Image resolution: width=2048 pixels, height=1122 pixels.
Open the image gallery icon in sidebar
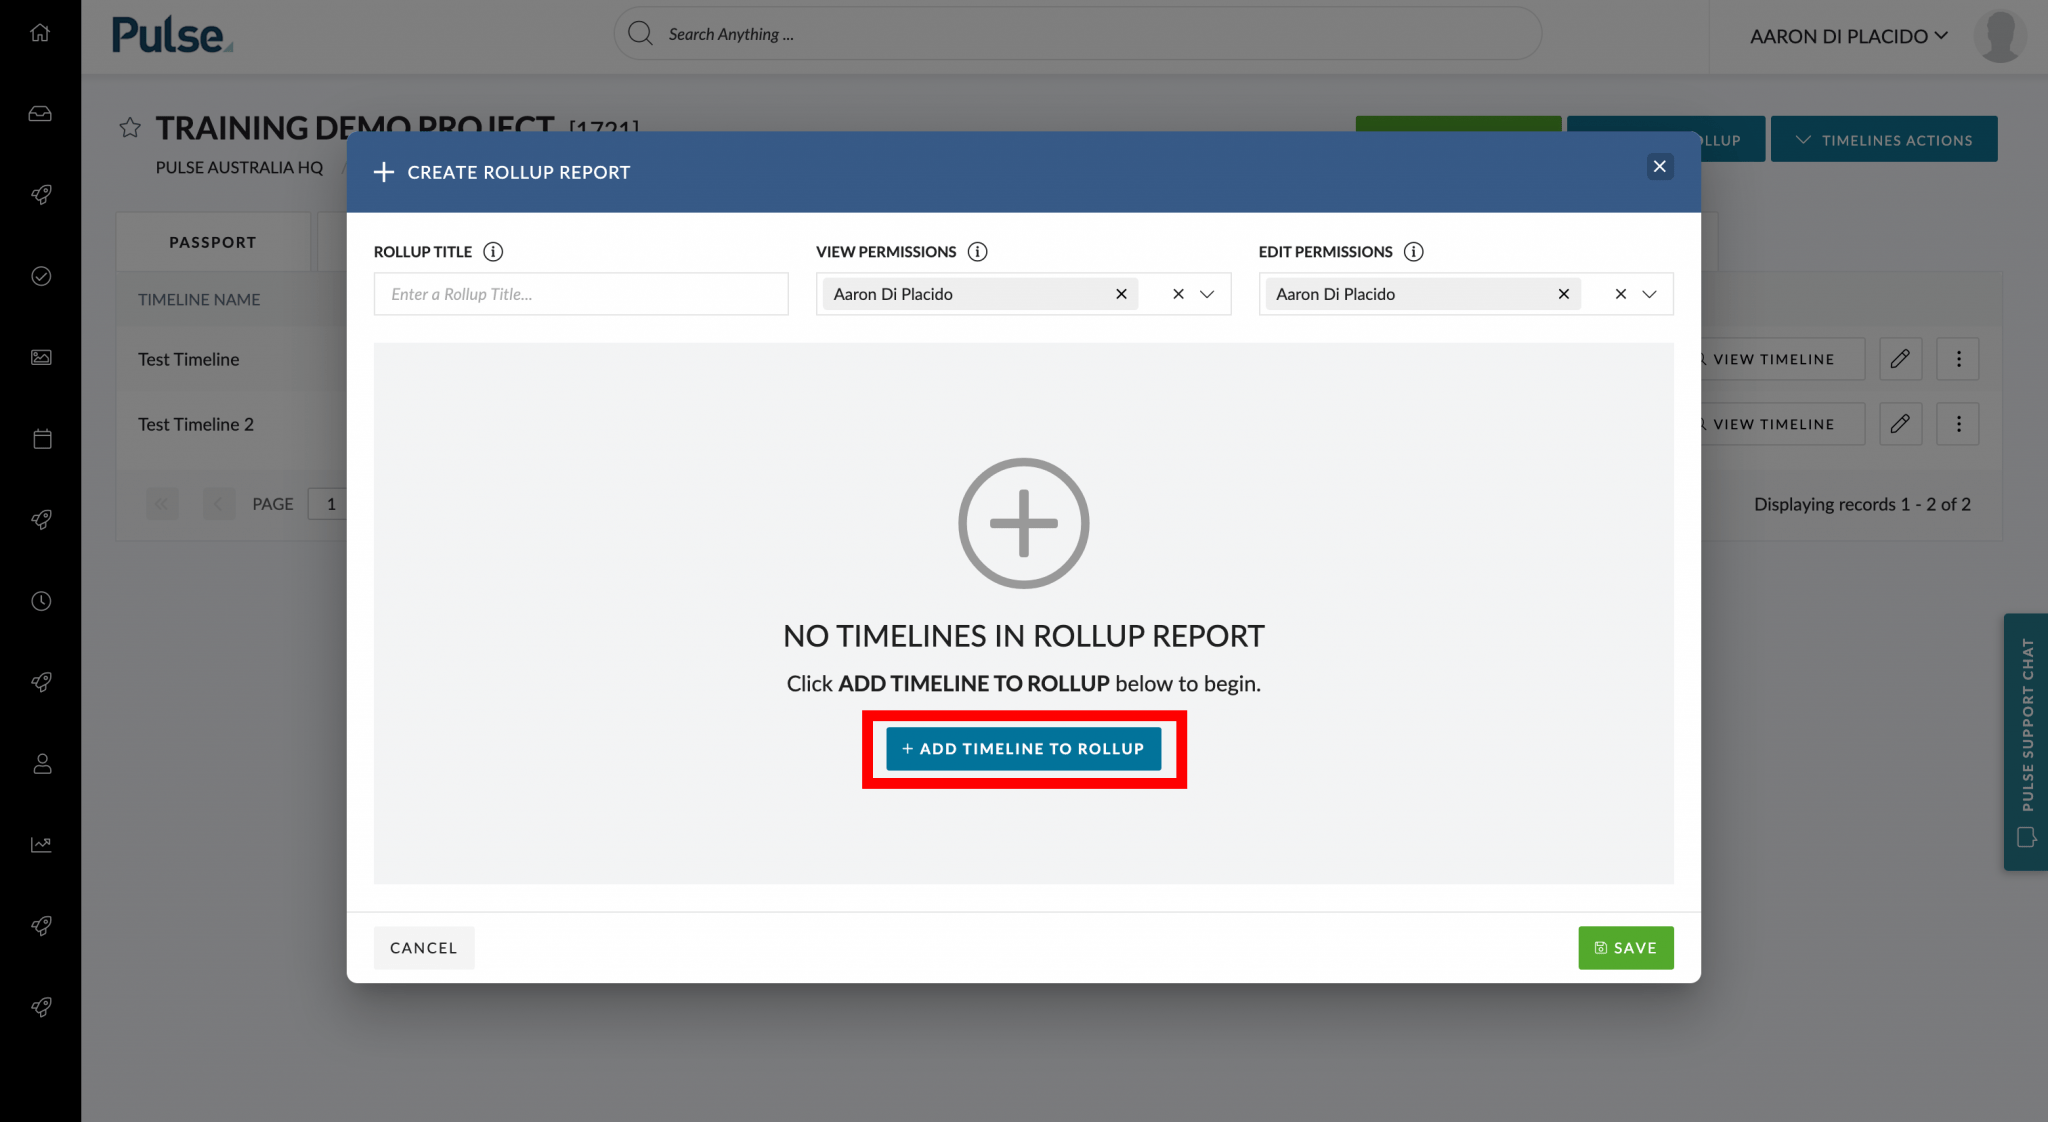40,357
